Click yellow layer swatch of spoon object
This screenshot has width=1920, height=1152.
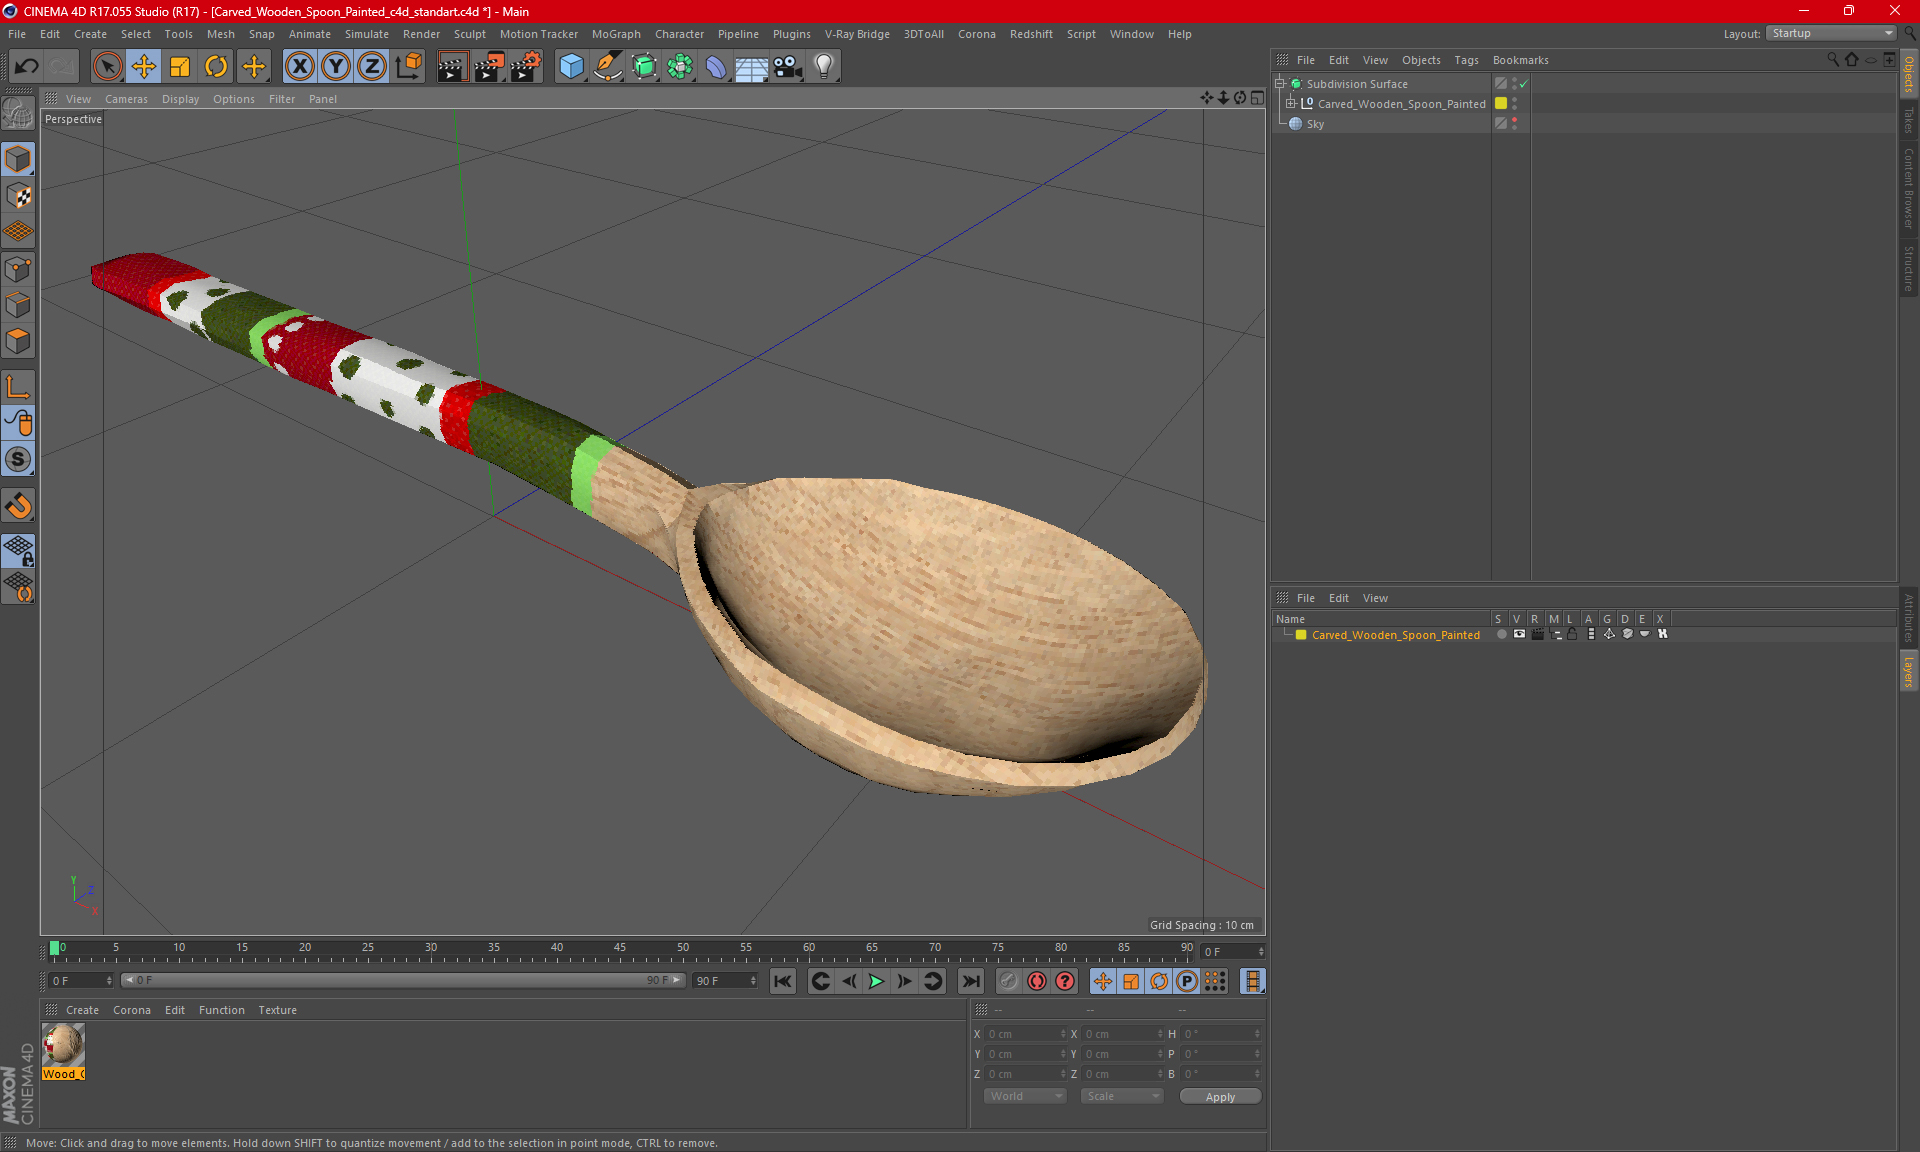coord(1501,103)
